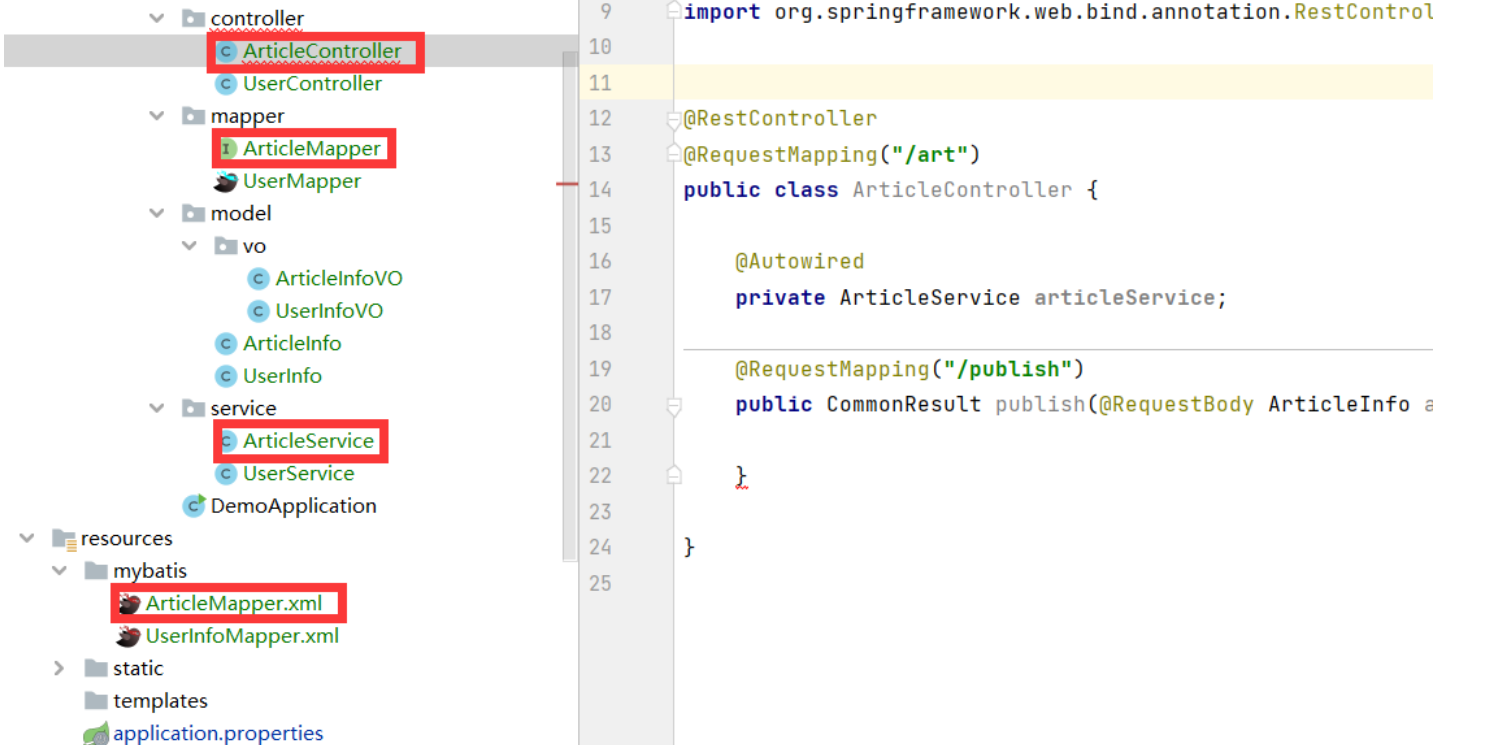Select the ArticleMapper interface file

pyautogui.click(x=312, y=149)
